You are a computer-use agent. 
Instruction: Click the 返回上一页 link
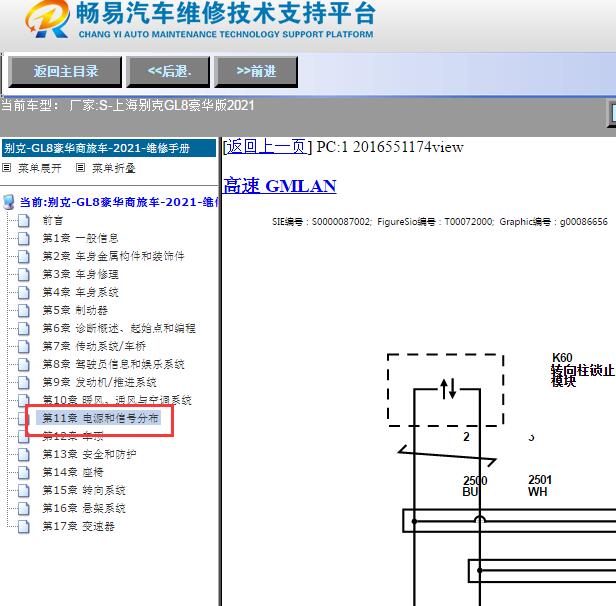tap(268, 146)
